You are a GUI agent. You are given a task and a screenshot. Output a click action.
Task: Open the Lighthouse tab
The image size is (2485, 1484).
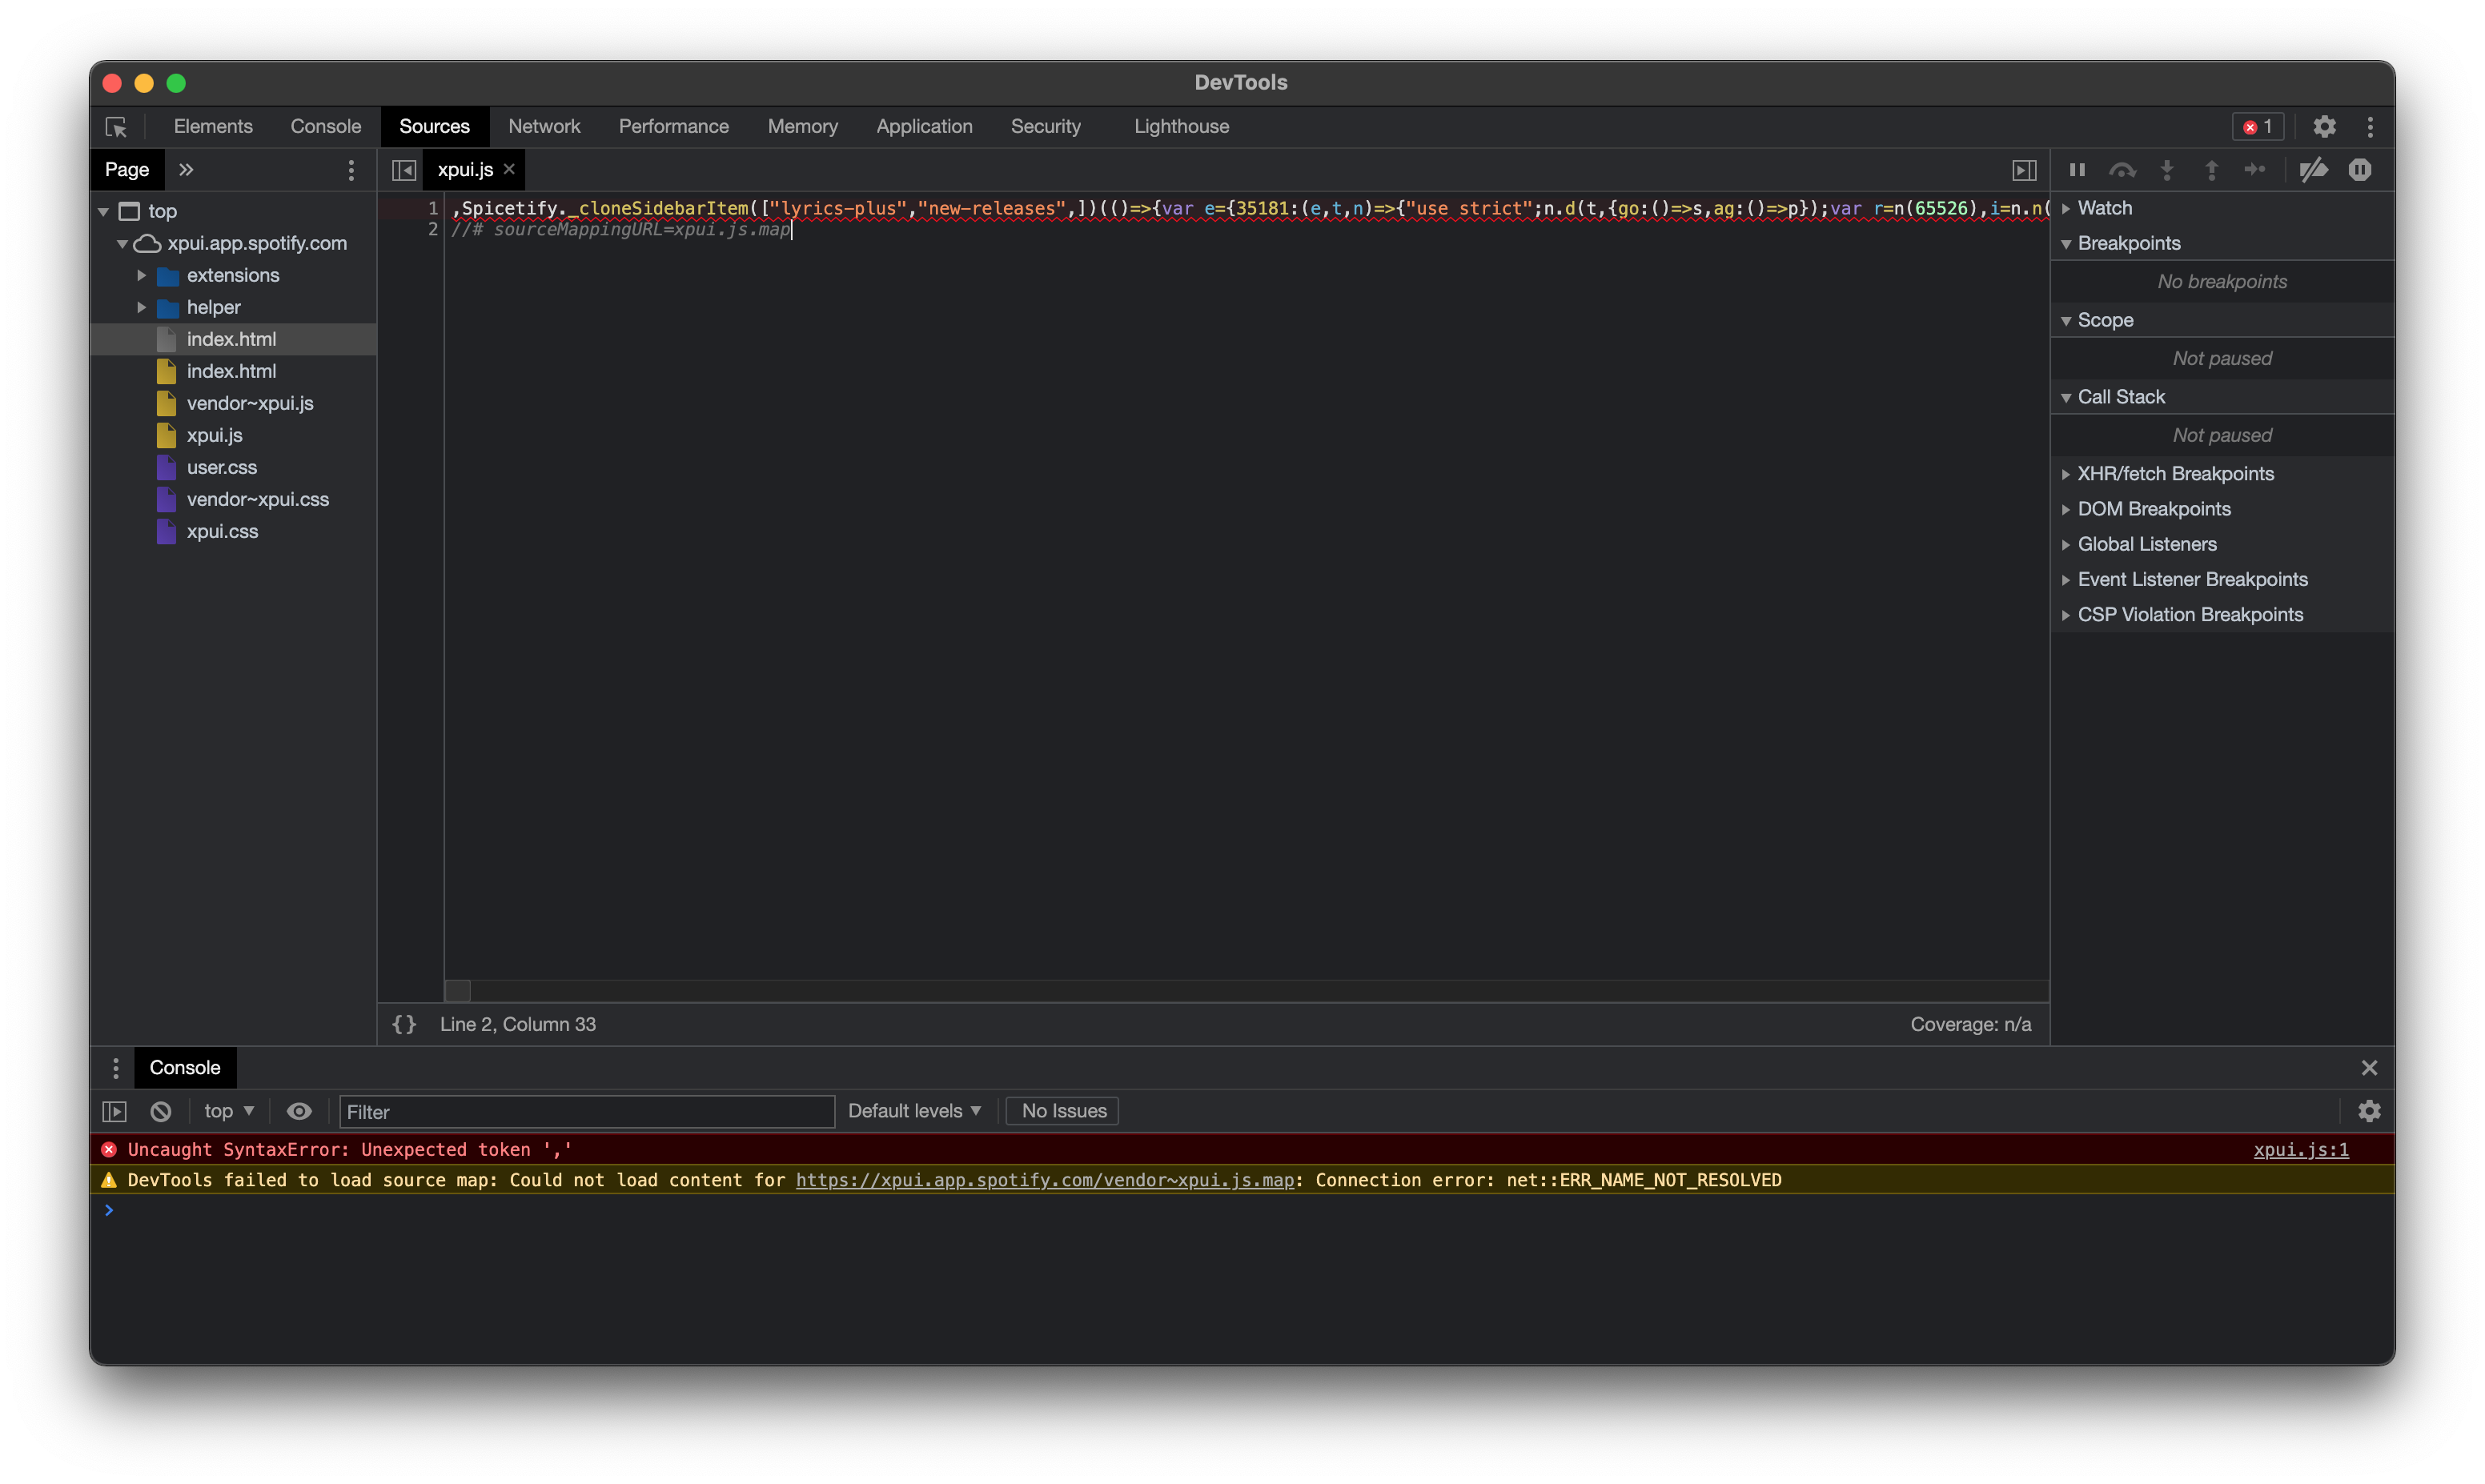1181,127
